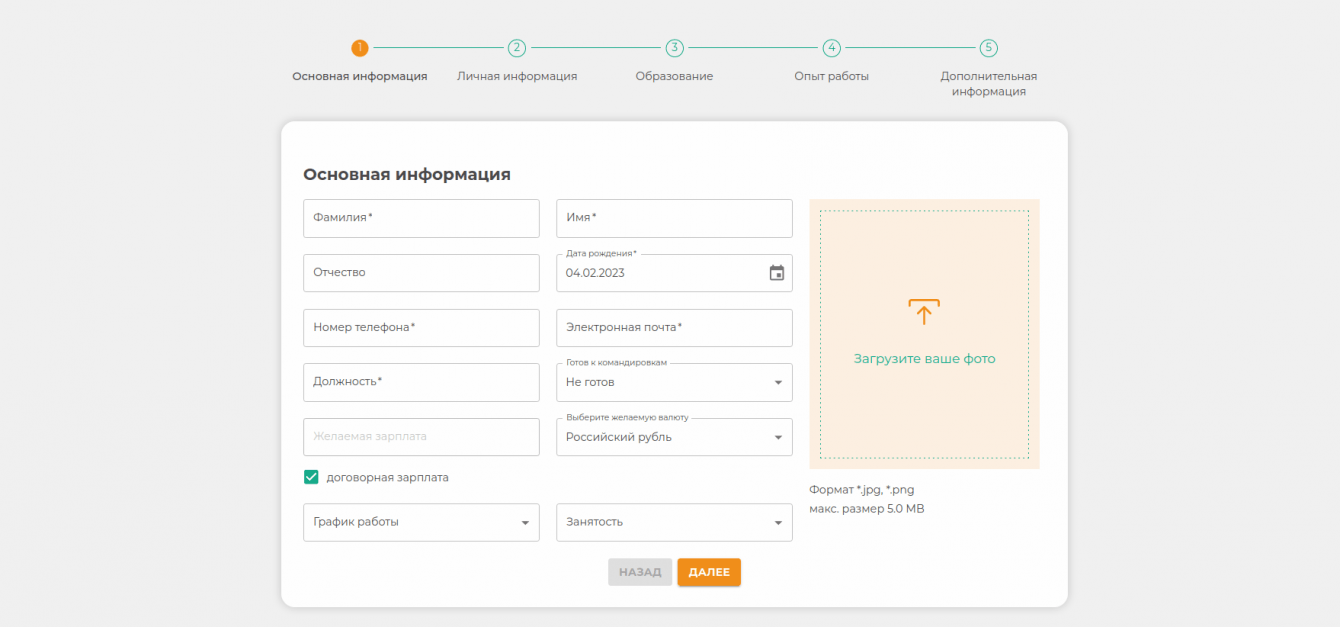The width and height of the screenshot is (1340, 627).
Task: Go to step 1 circle Основная информация
Action: (360, 48)
